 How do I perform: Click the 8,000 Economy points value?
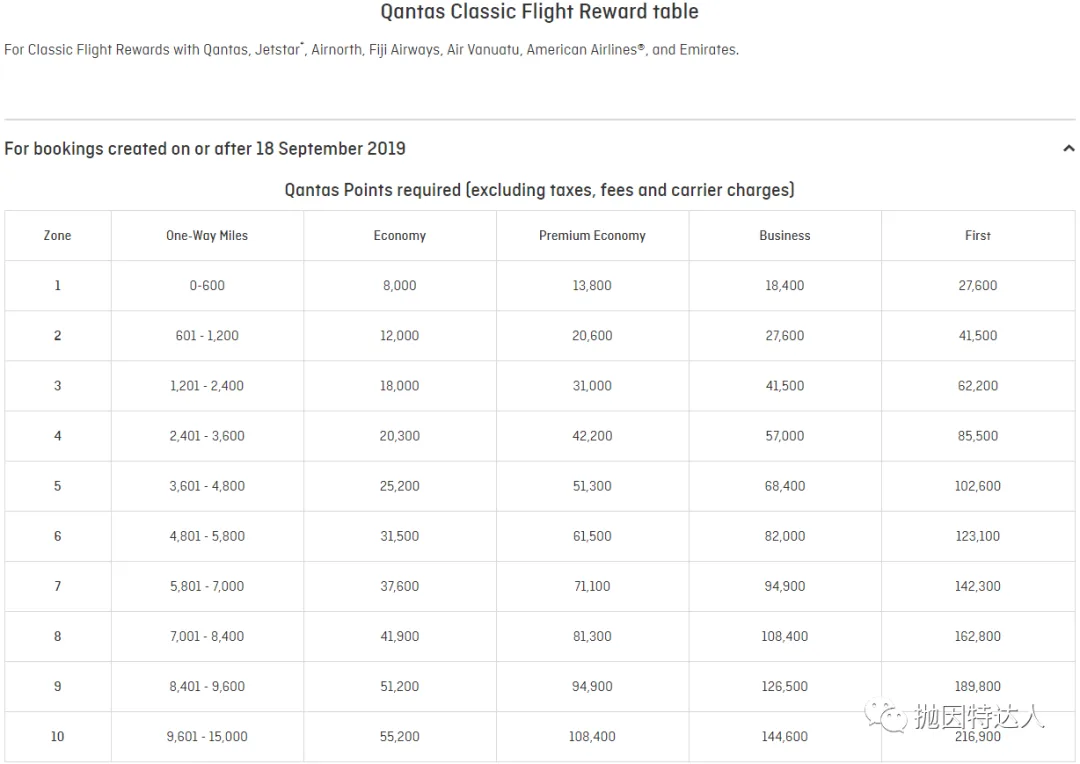(399, 285)
